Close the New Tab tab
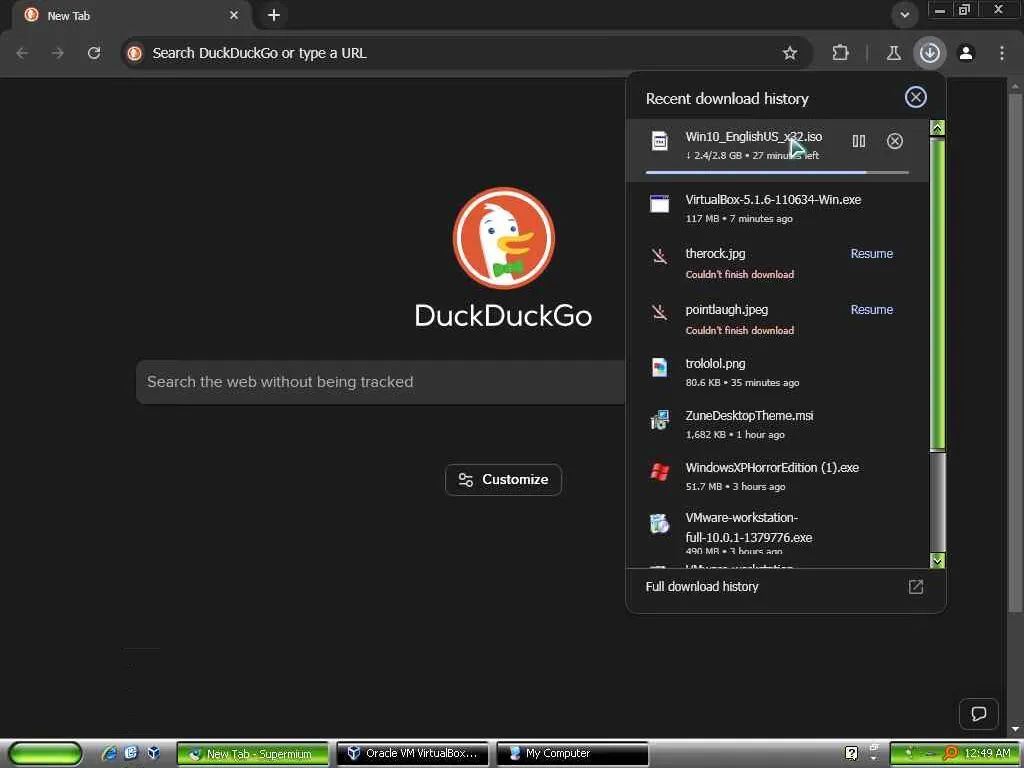 click(234, 15)
